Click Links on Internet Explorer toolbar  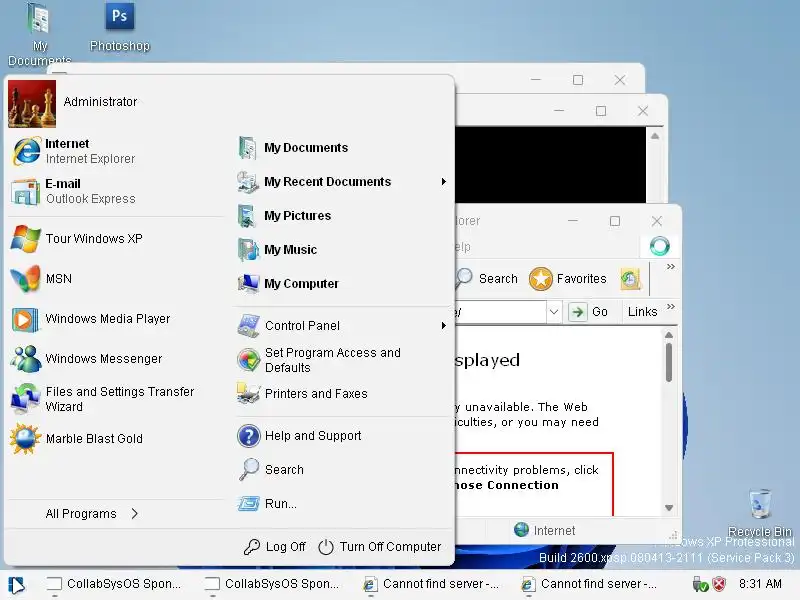(x=642, y=312)
